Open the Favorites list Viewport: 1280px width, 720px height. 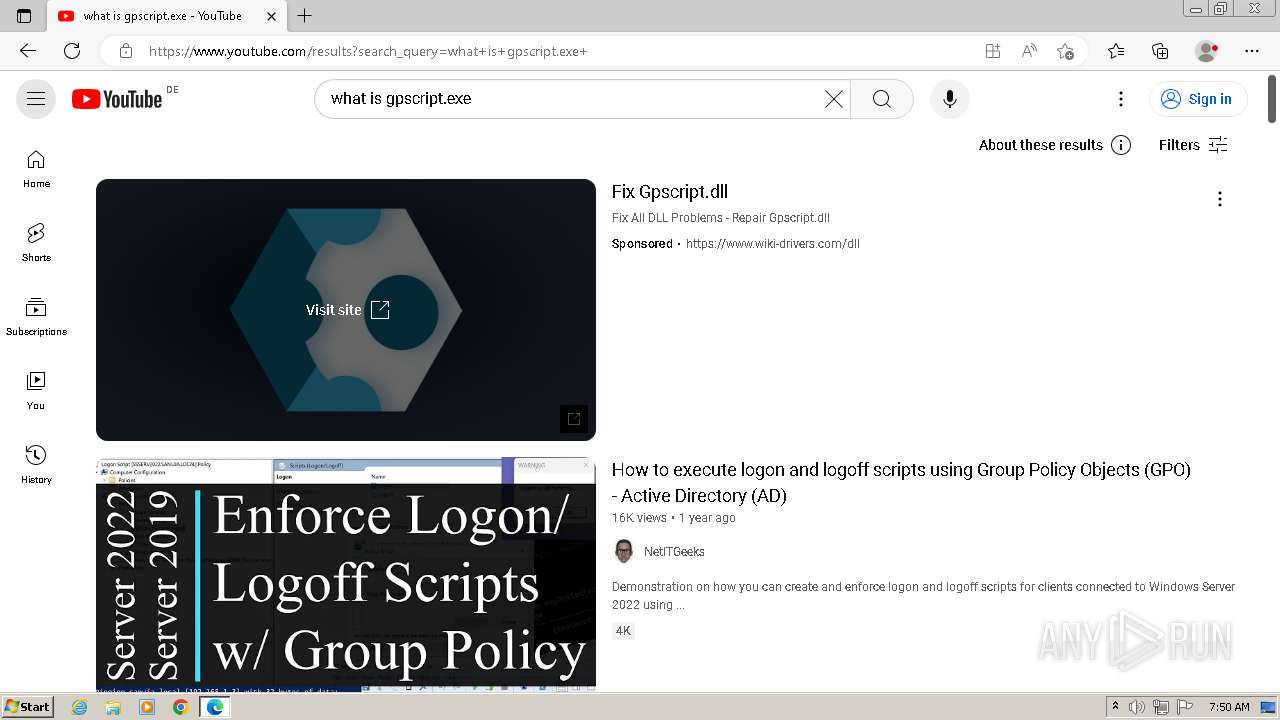click(1116, 51)
